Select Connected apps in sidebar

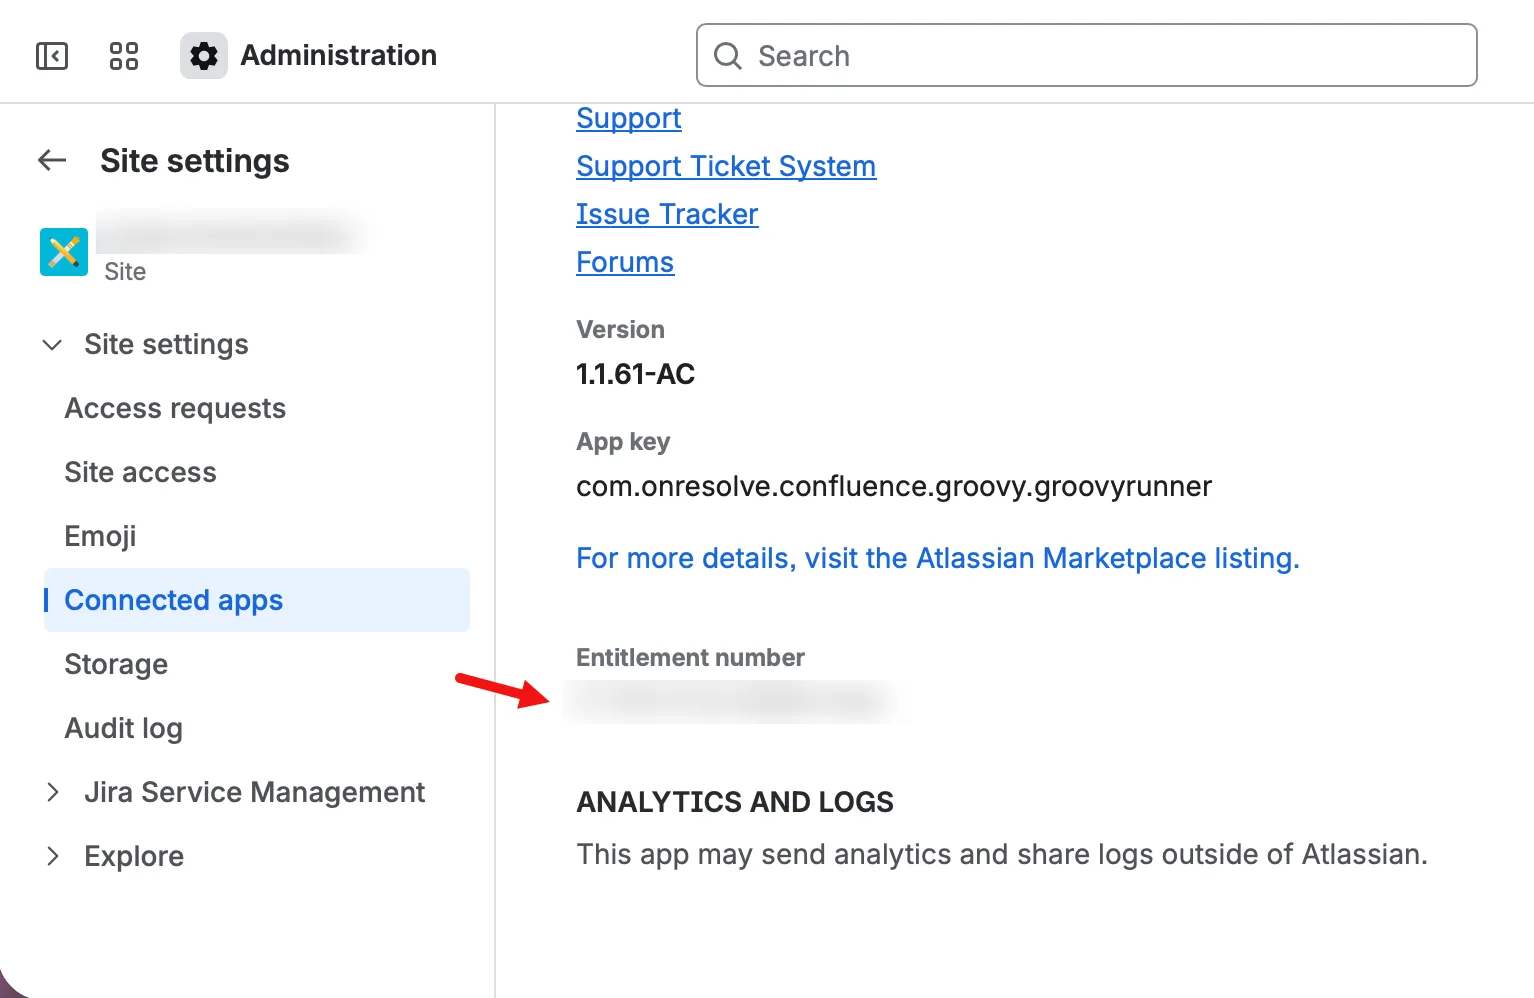pos(257,600)
